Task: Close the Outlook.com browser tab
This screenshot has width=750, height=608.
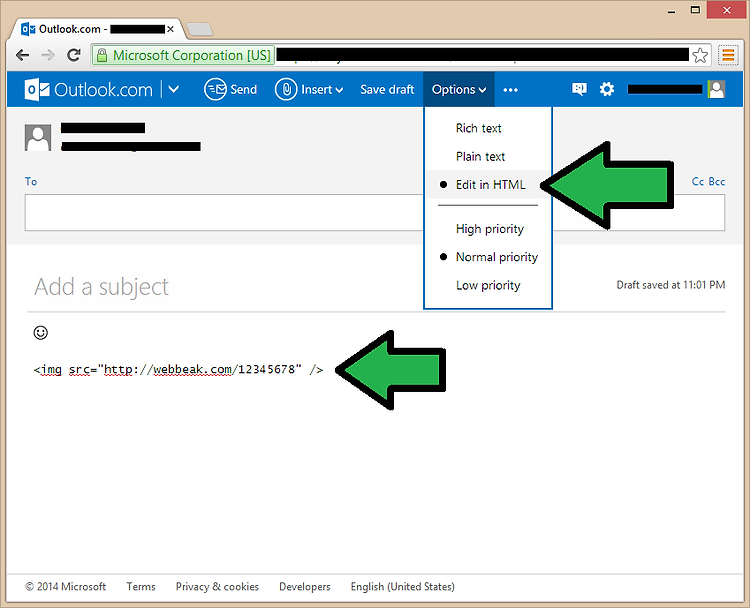Action: (170, 29)
